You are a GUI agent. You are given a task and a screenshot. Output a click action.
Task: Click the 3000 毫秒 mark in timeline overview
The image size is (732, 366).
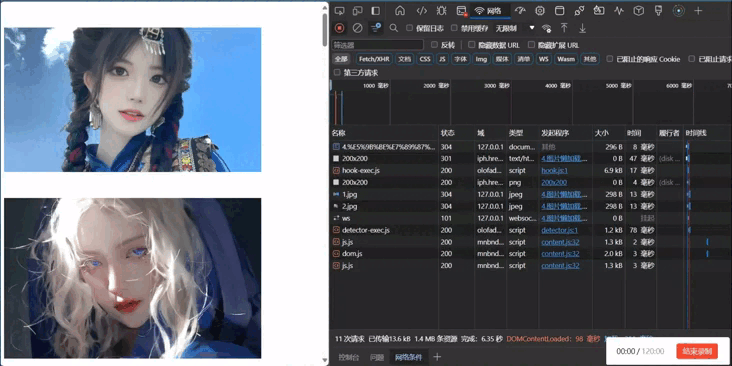pos(497,86)
